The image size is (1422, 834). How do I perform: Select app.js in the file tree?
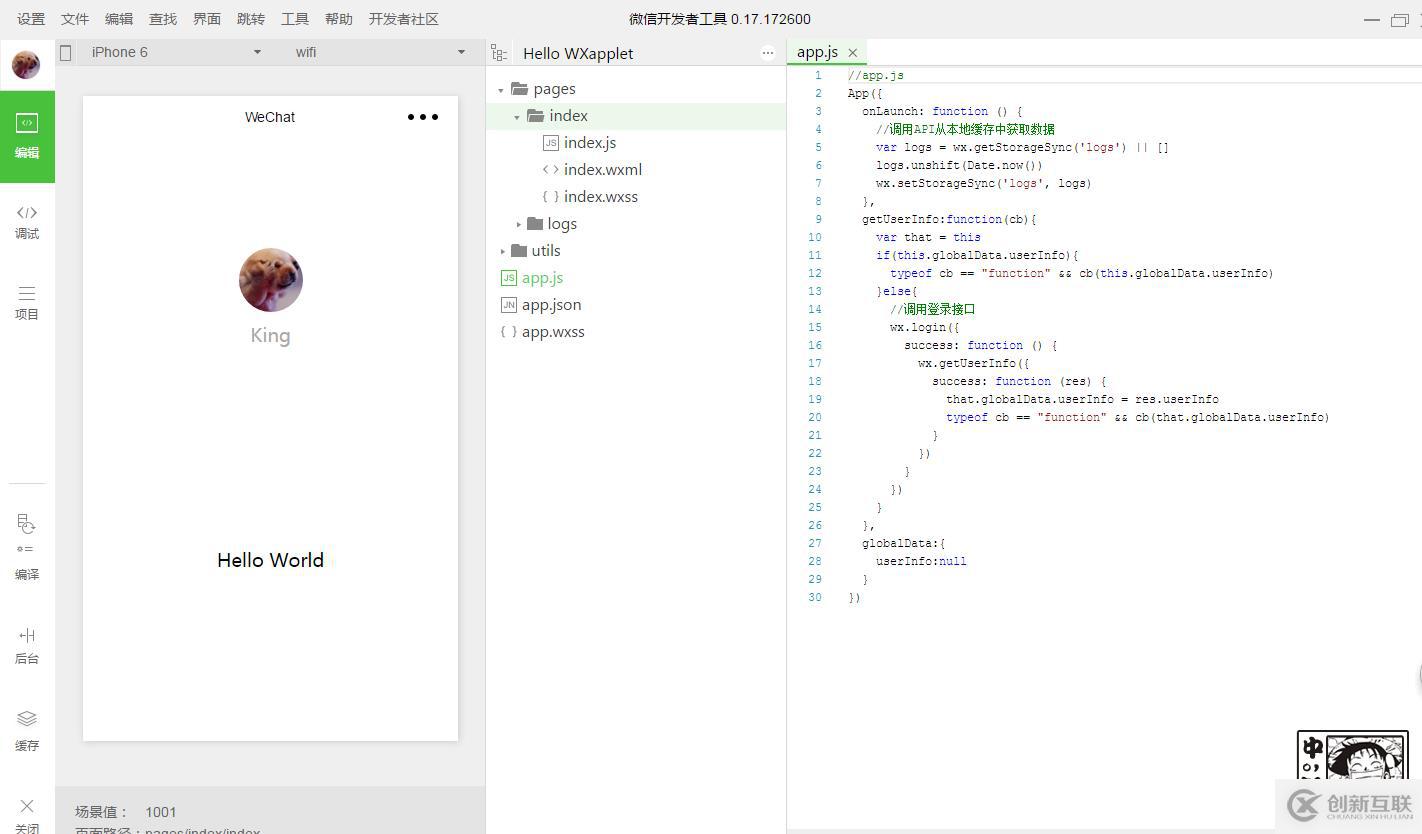pos(542,278)
